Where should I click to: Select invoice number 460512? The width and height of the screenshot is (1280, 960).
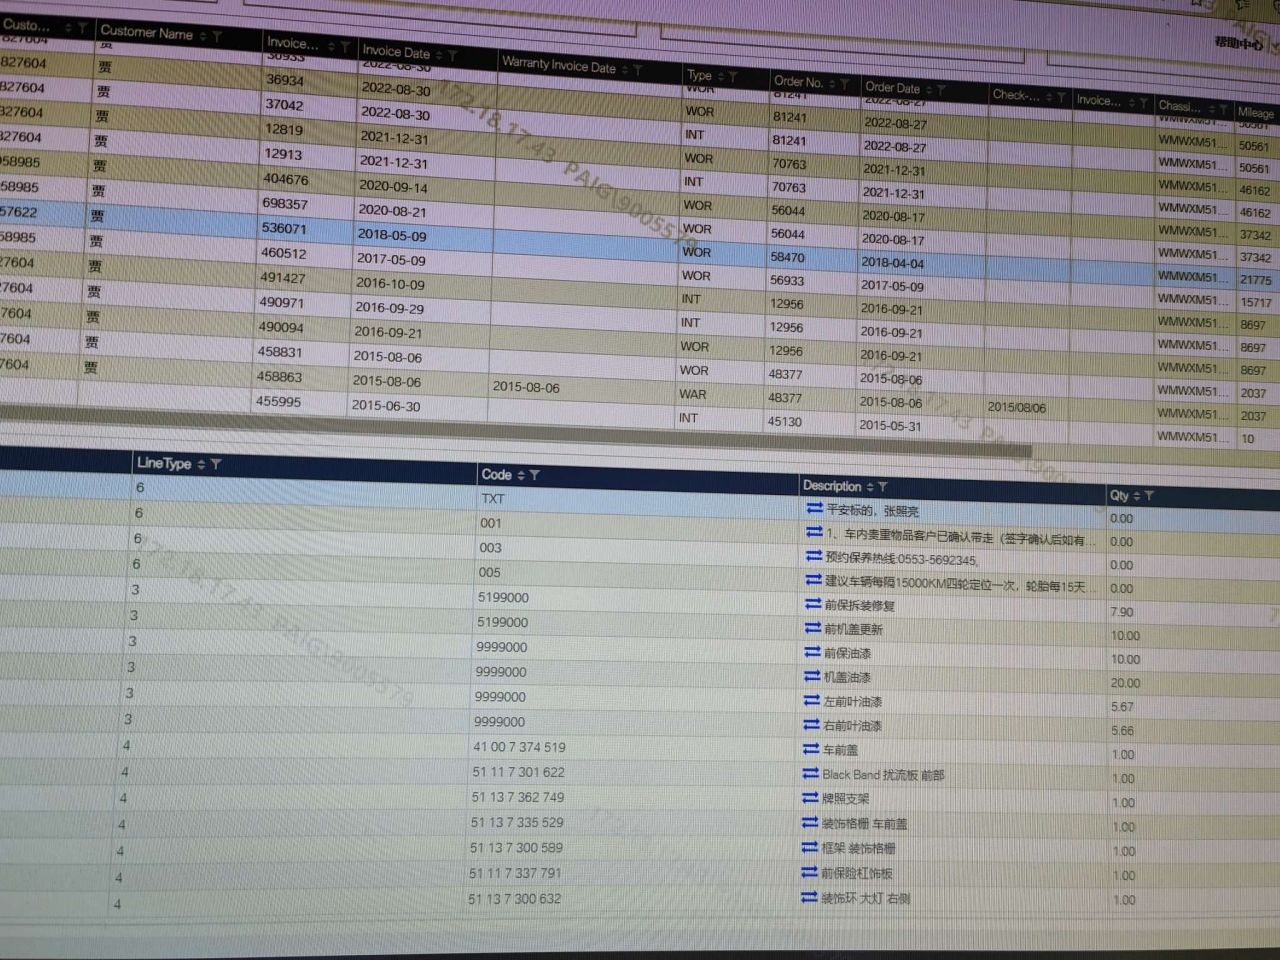point(284,253)
